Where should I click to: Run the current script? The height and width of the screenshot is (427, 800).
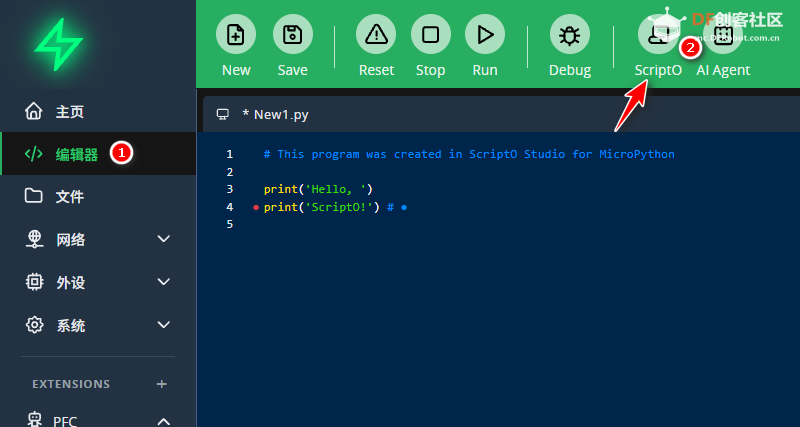pyautogui.click(x=485, y=35)
